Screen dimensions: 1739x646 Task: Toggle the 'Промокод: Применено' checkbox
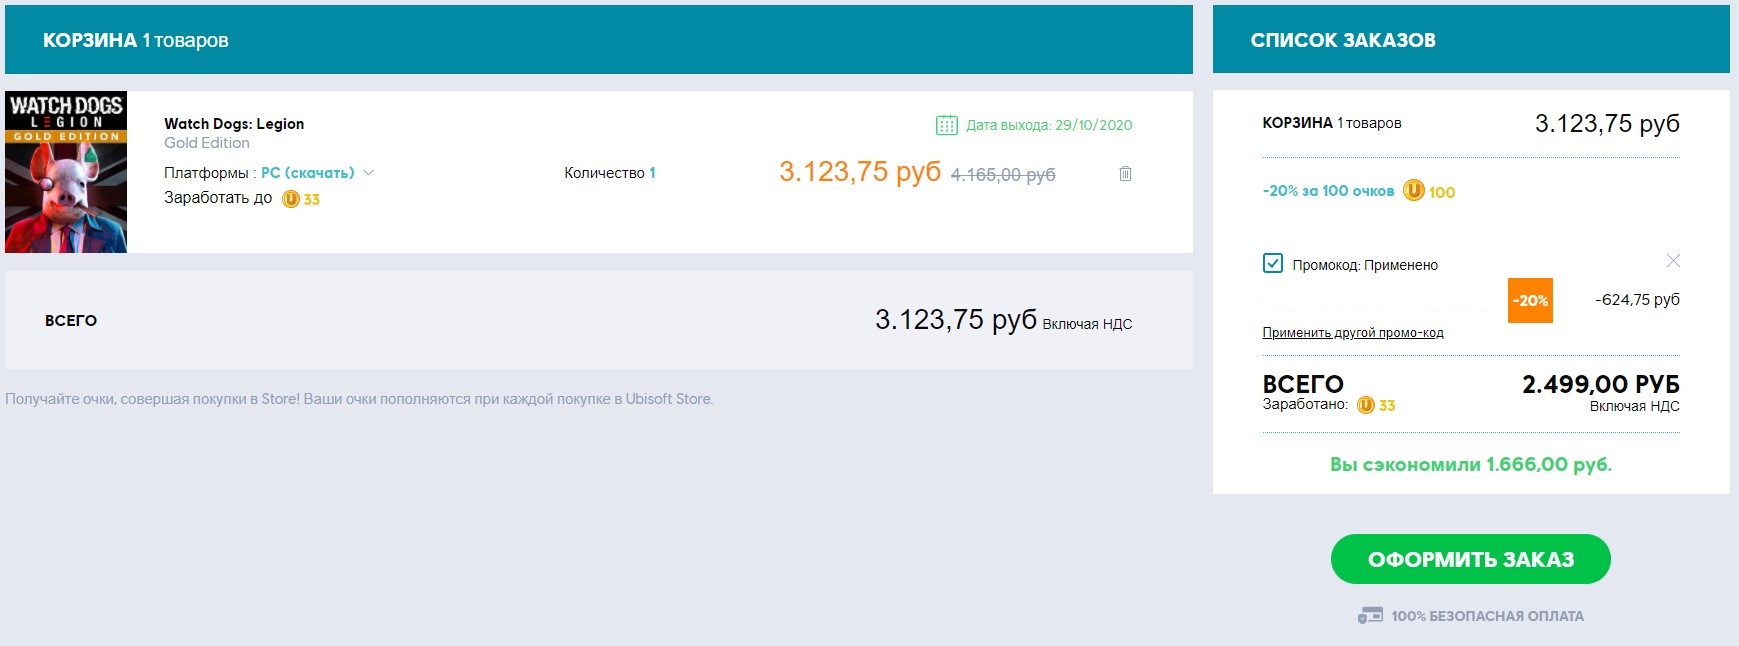coord(1273,264)
